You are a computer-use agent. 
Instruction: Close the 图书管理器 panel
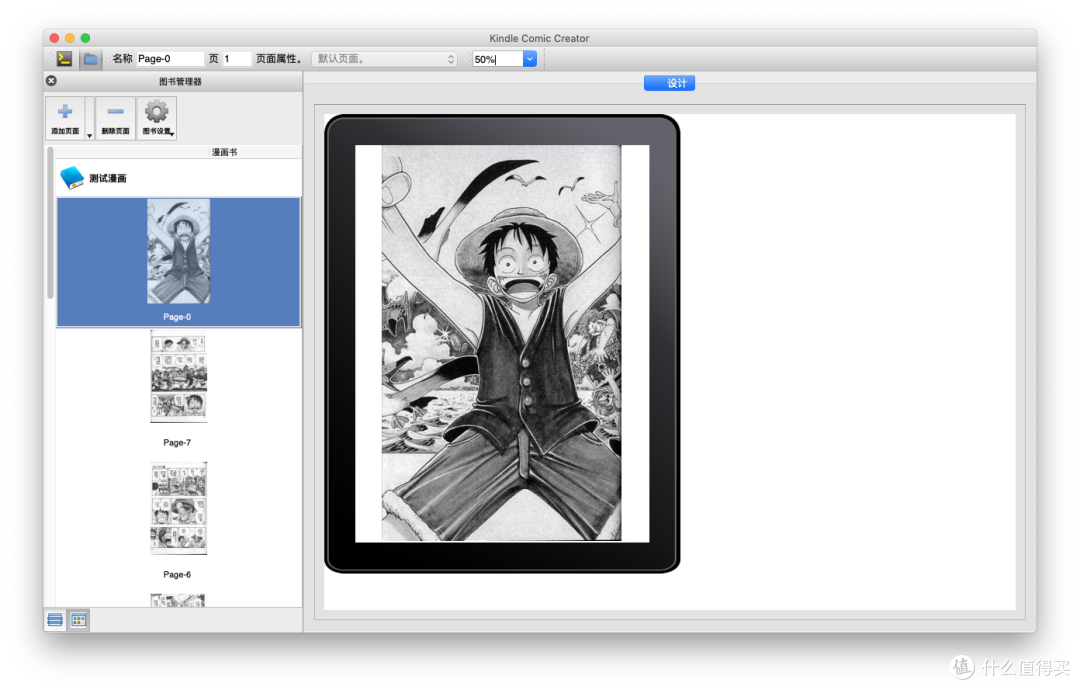click(51, 81)
